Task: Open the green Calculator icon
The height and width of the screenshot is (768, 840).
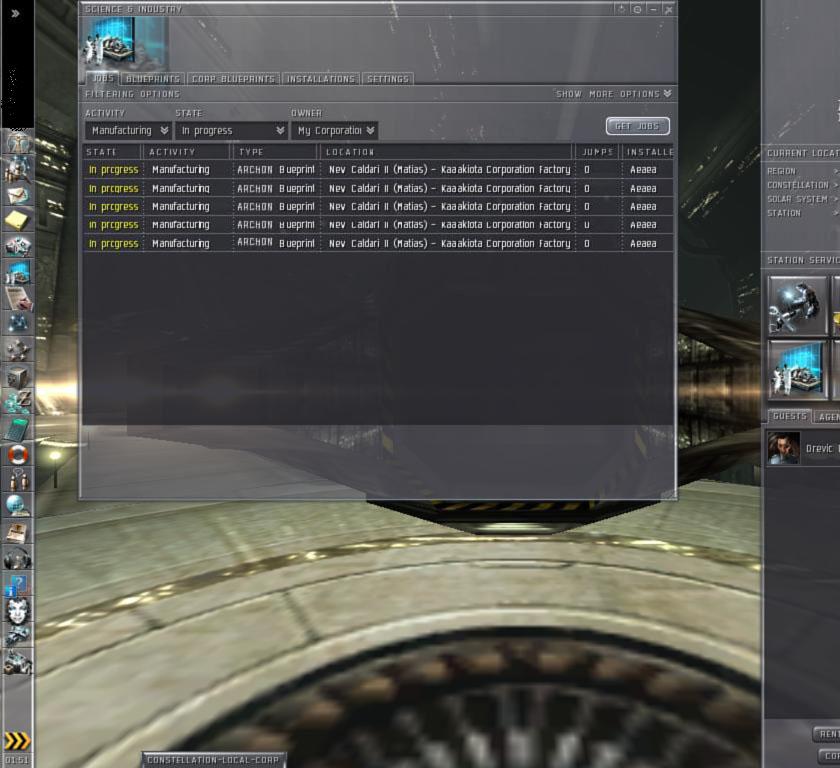Action: pos(18,428)
